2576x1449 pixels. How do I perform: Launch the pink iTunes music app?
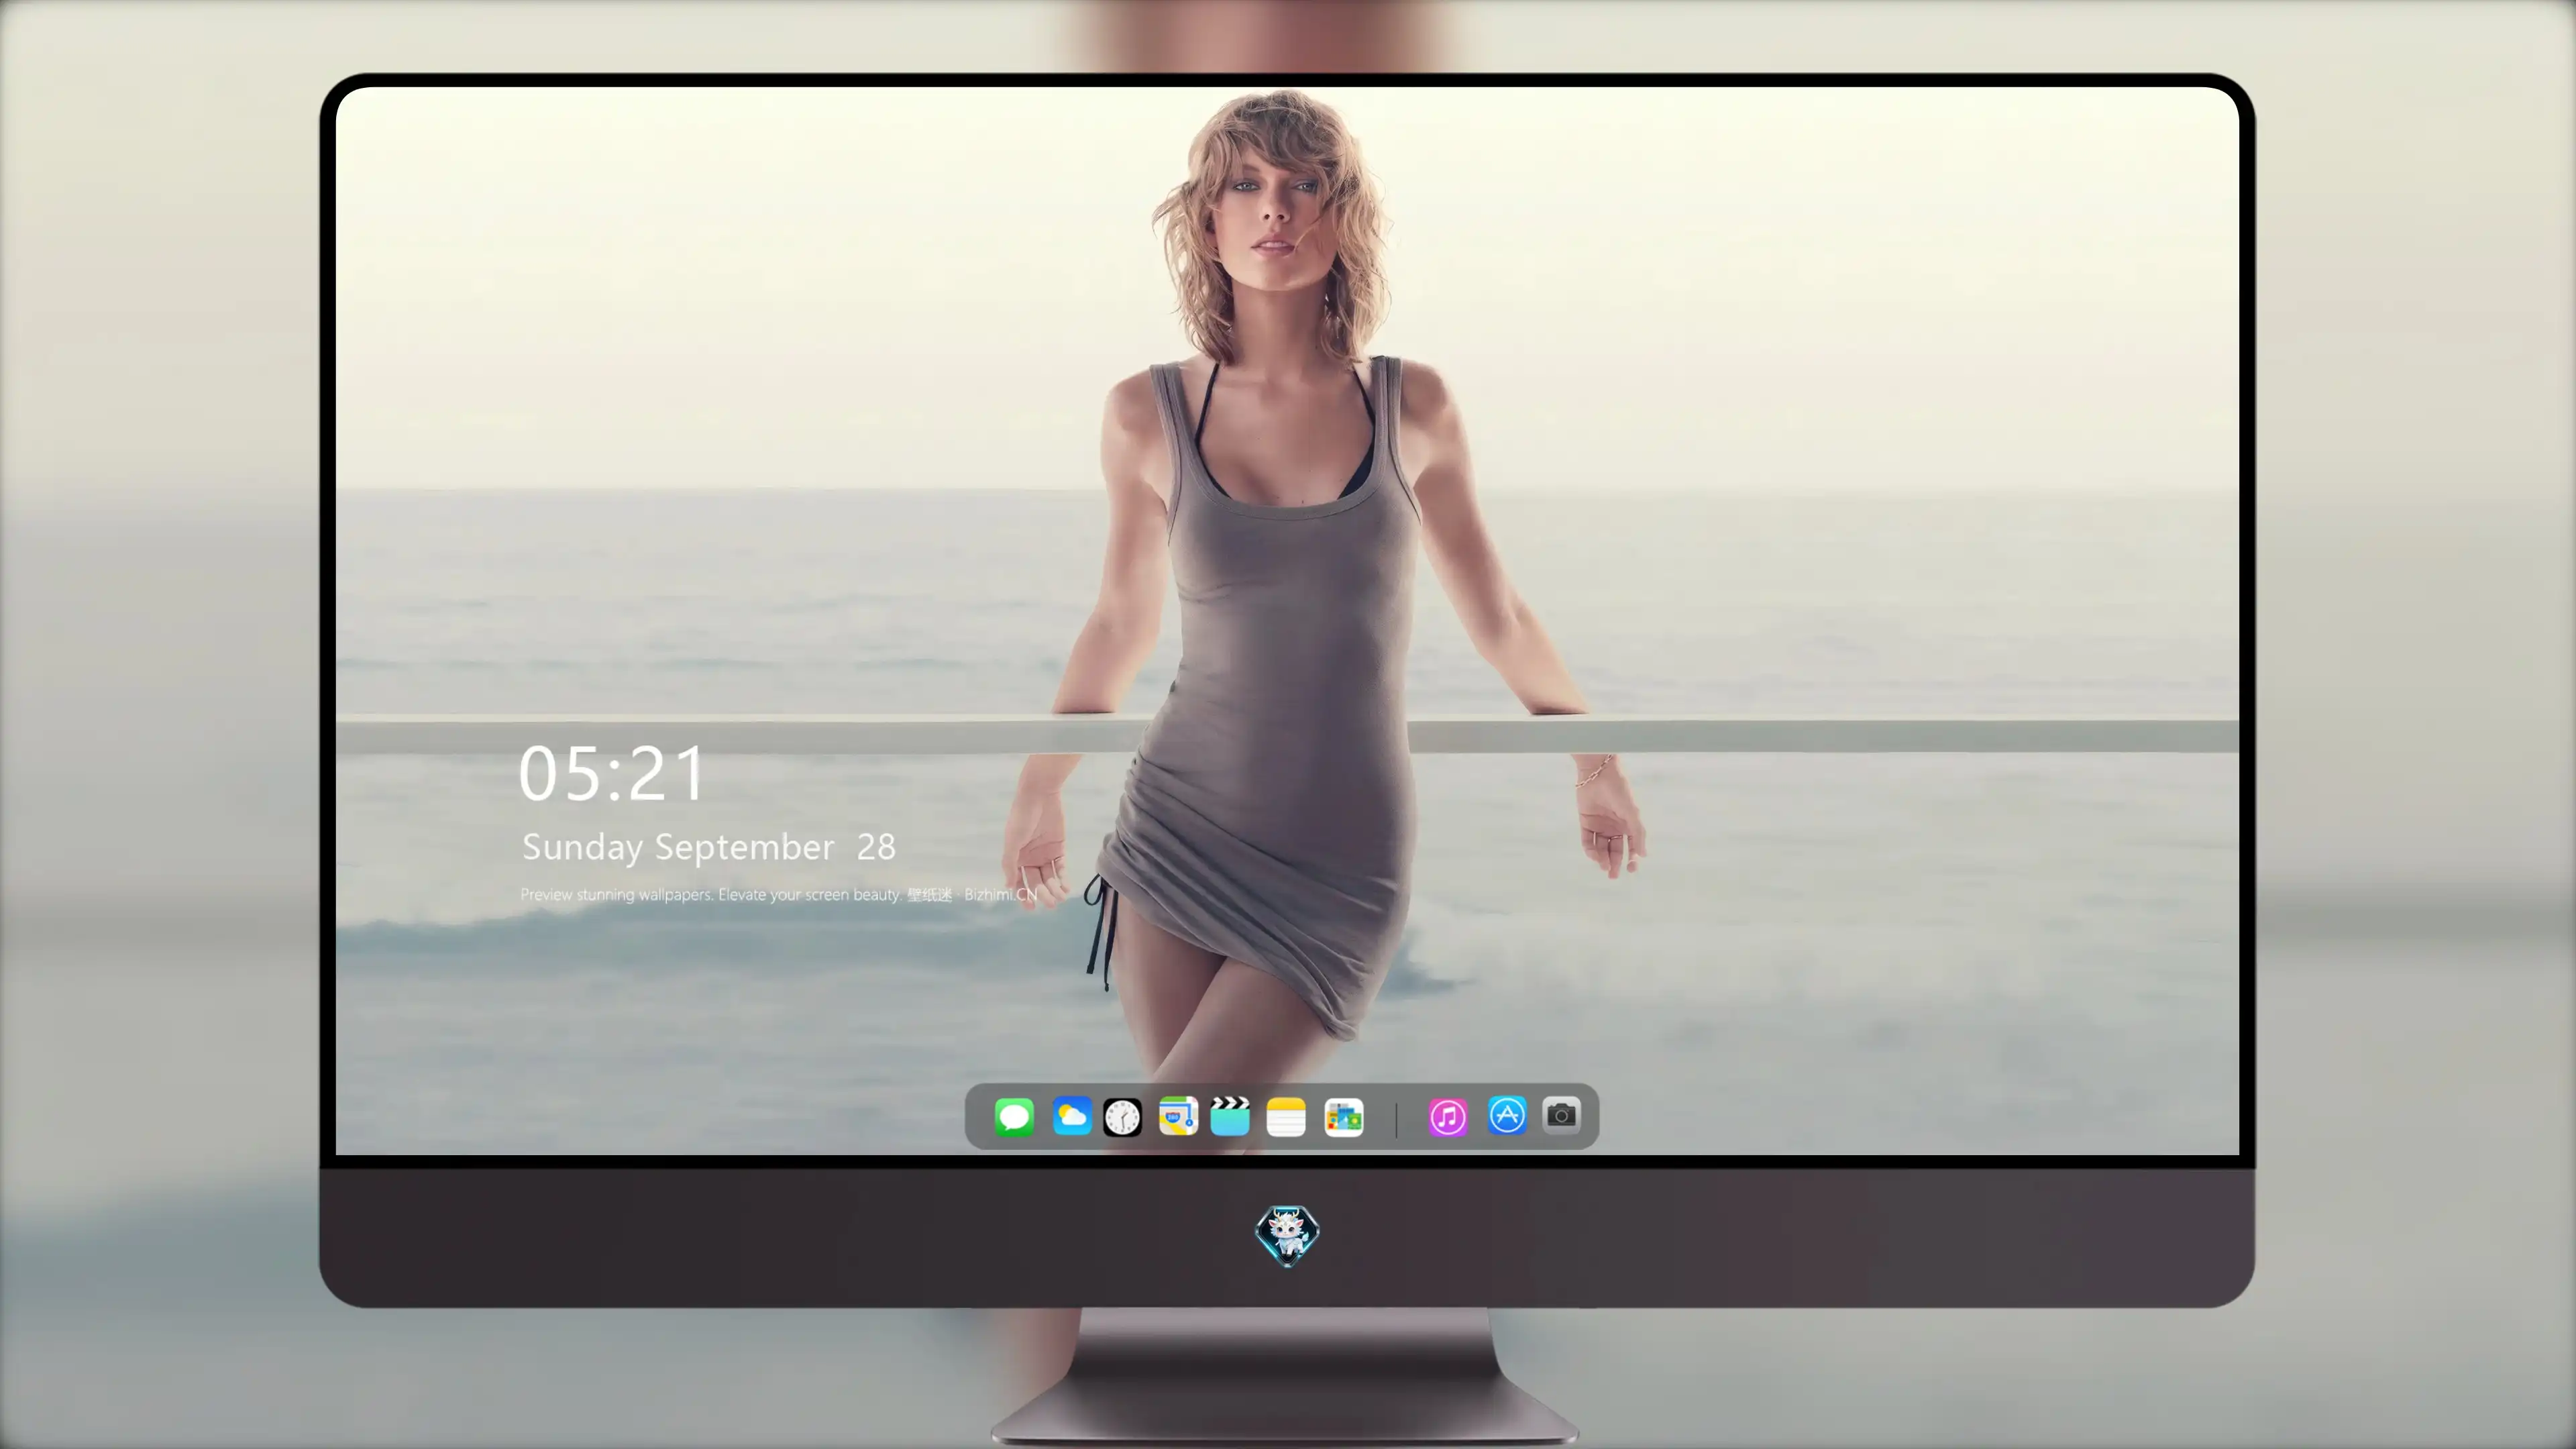point(1448,1116)
